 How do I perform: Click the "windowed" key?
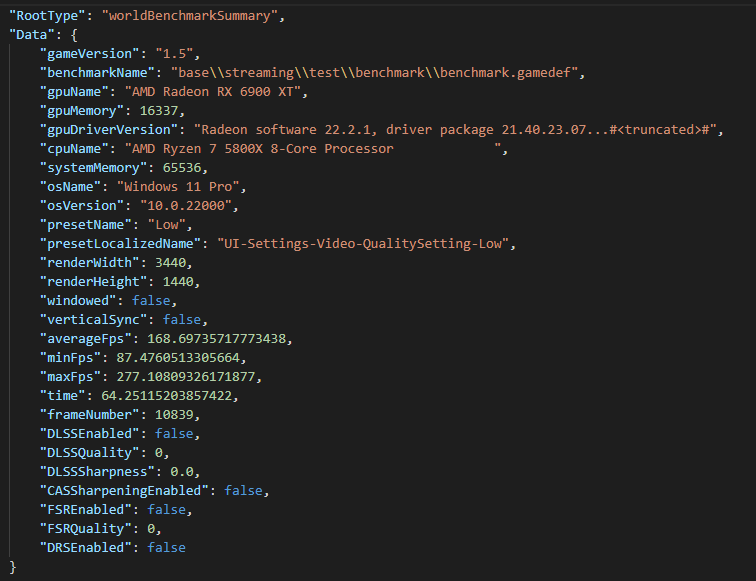tap(79, 300)
